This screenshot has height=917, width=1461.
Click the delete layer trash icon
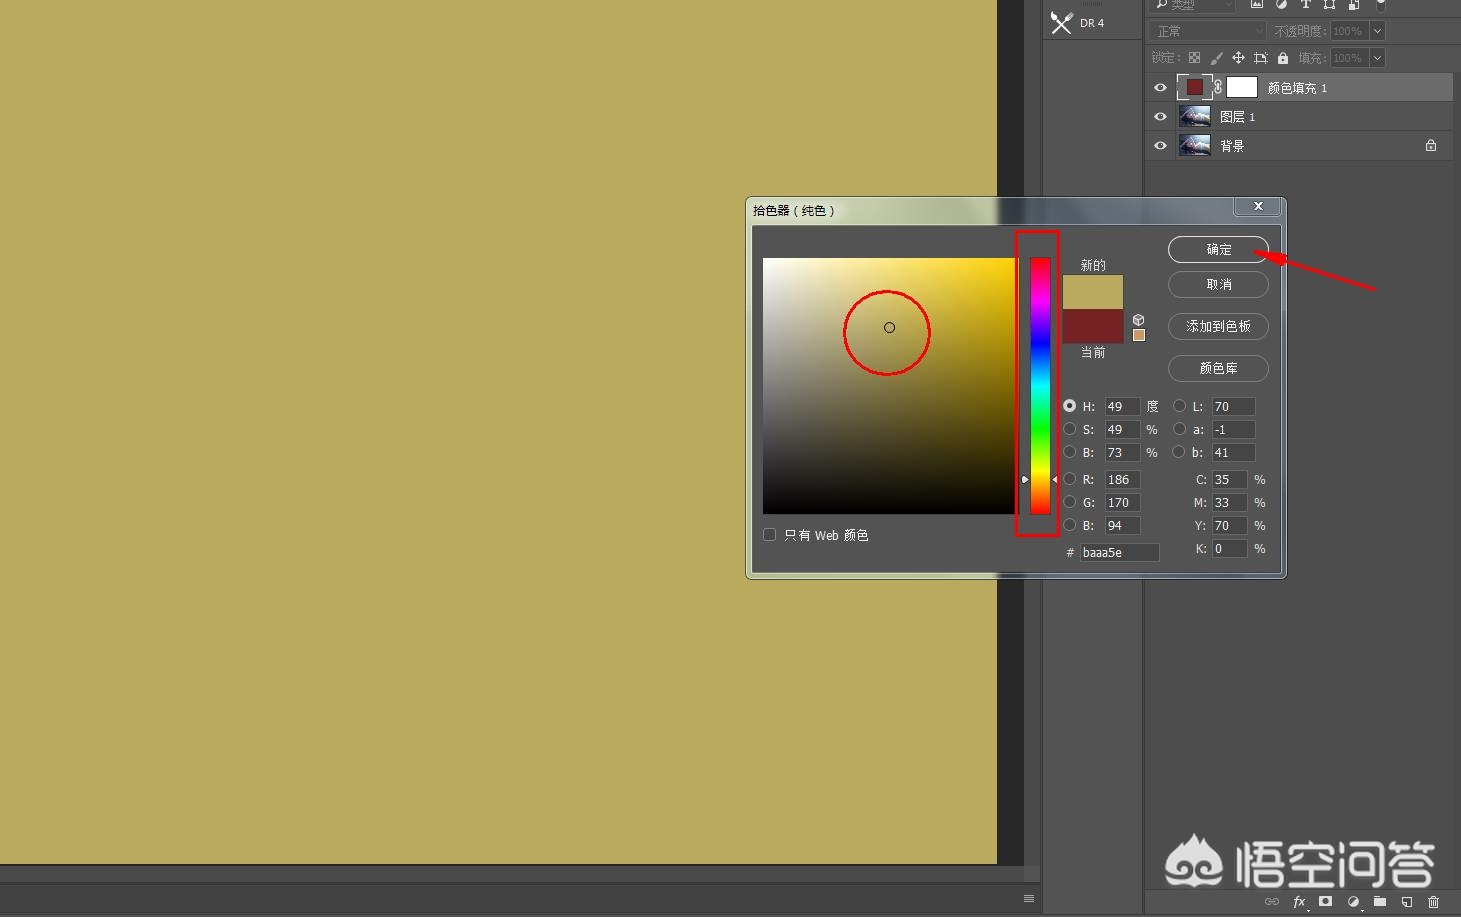[1434, 901]
